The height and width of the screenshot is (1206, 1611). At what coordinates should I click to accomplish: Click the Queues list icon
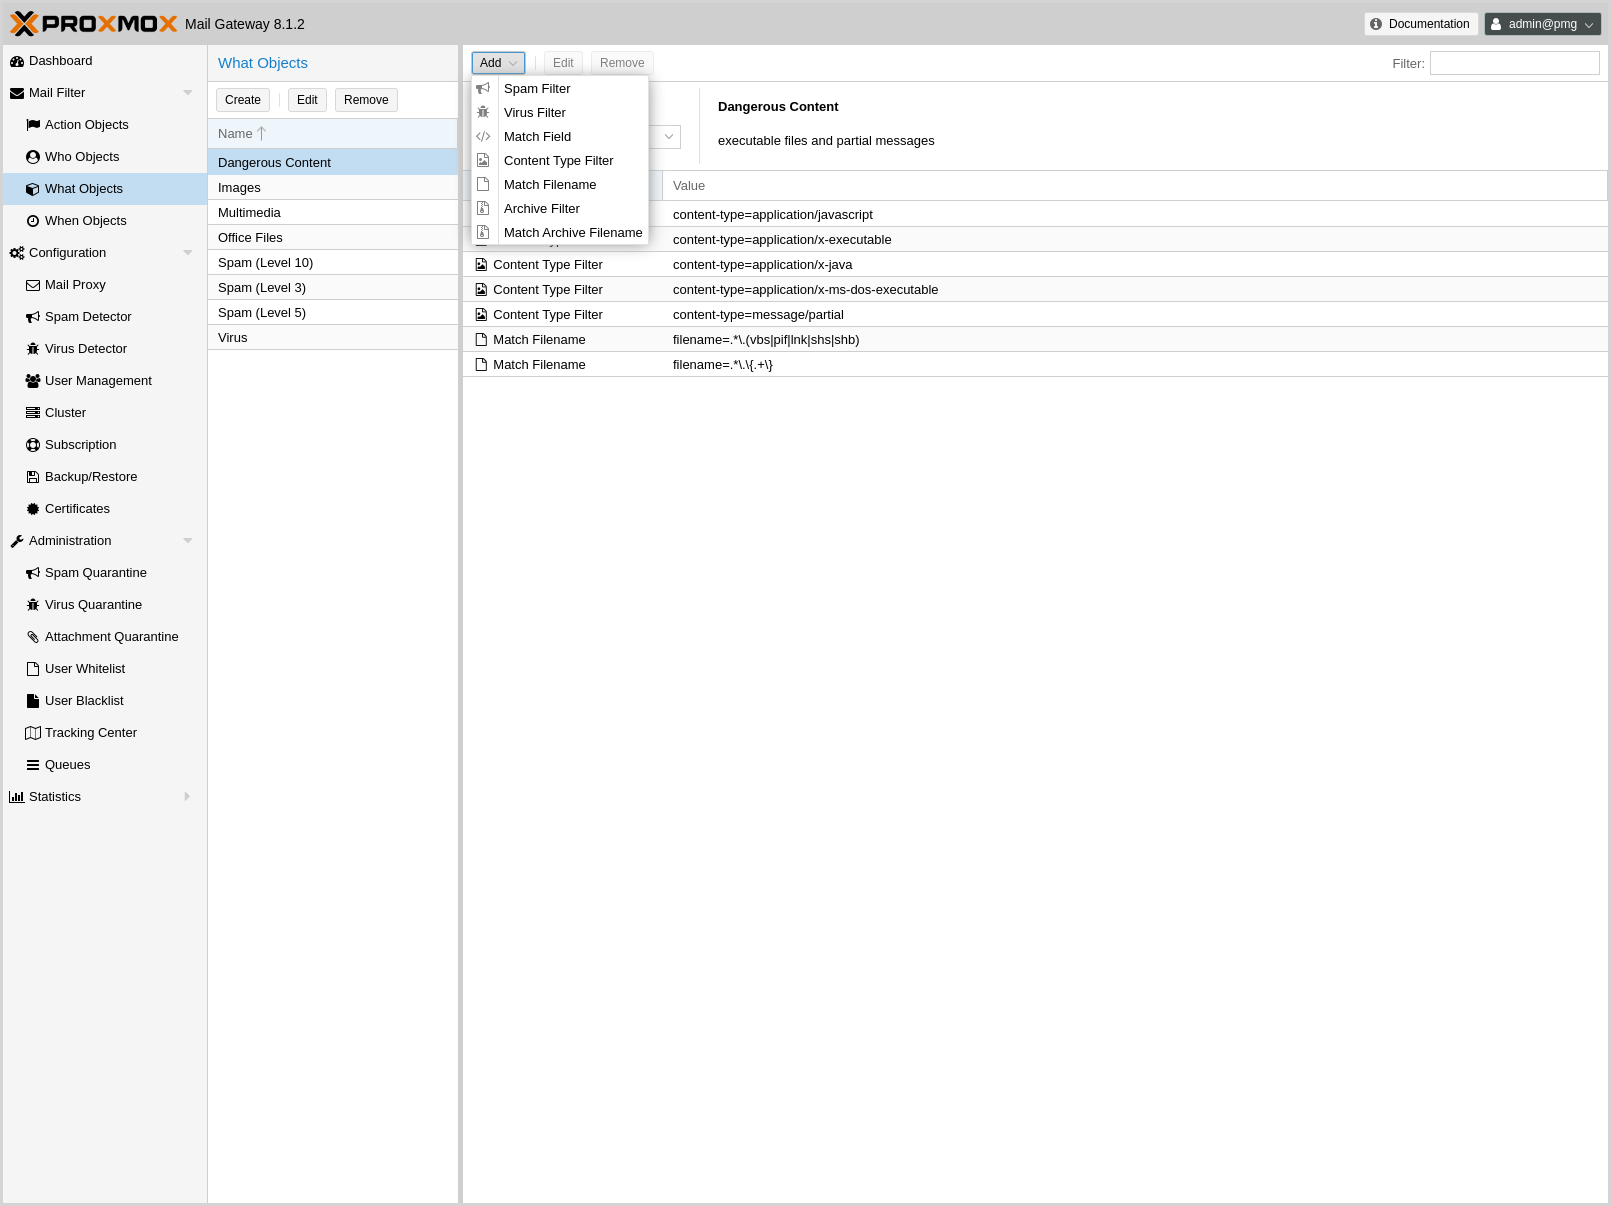click(33, 765)
